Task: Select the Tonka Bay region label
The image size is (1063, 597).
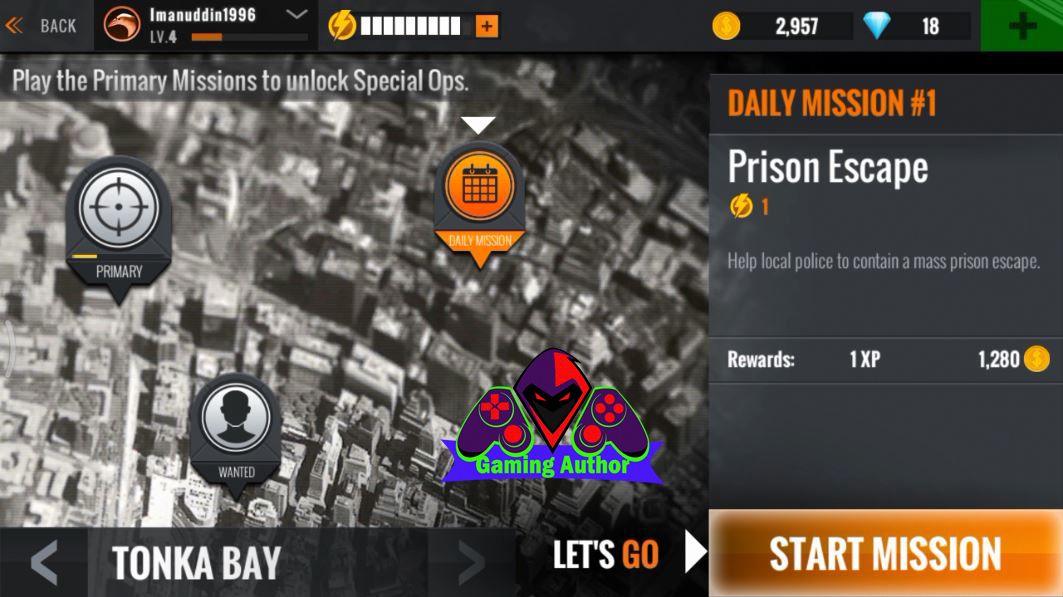Action: (x=197, y=563)
